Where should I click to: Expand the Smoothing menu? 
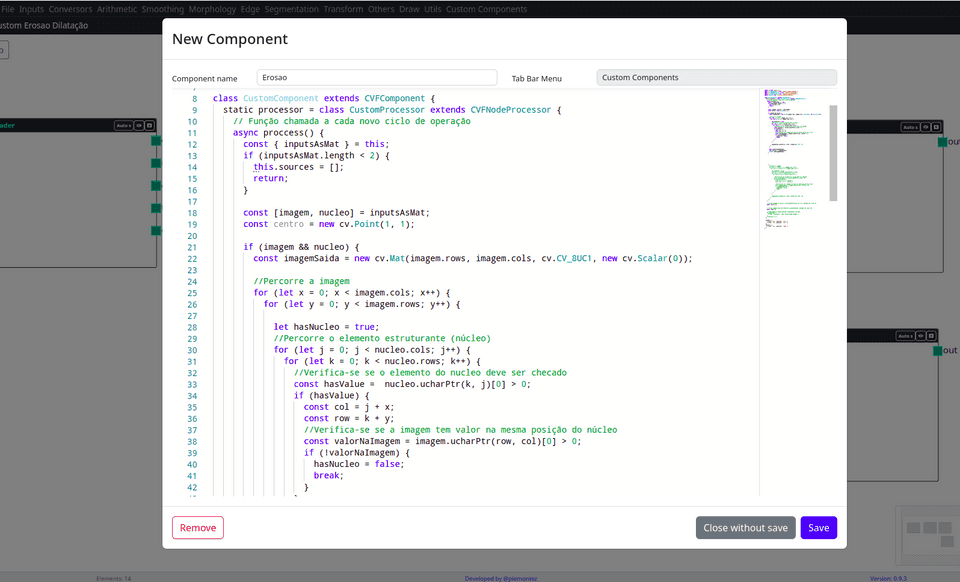coord(163,9)
